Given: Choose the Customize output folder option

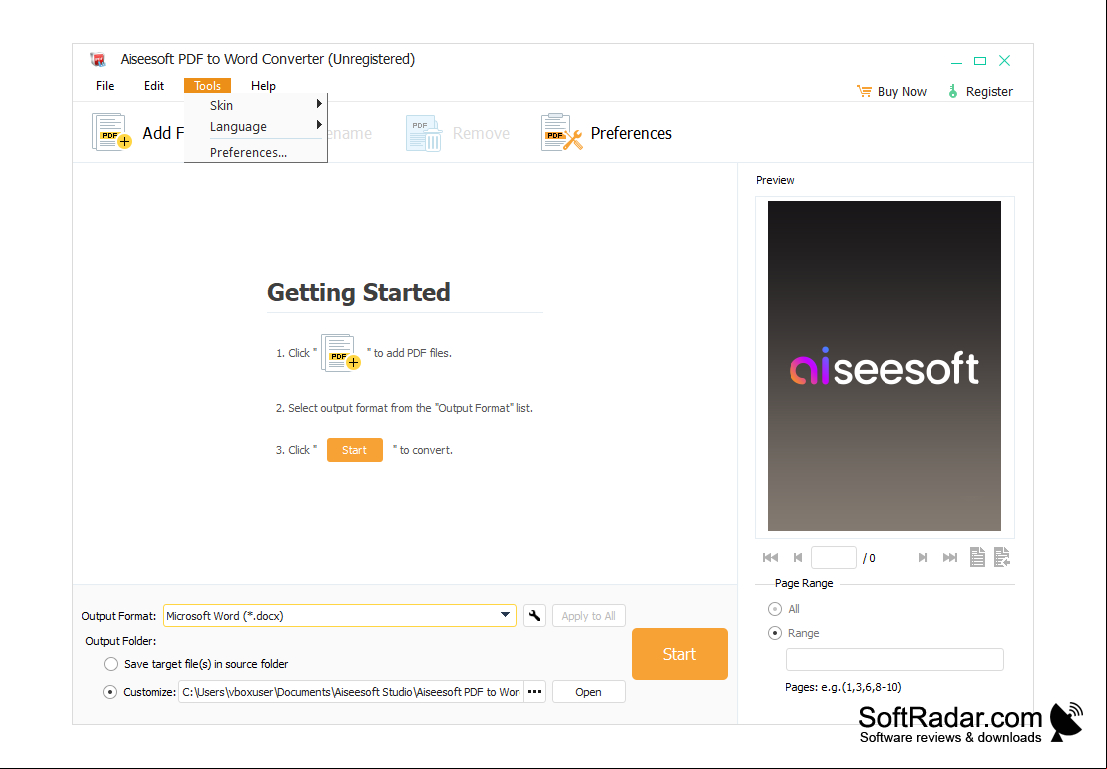Looking at the screenshot, I should (x=110, y=692).
